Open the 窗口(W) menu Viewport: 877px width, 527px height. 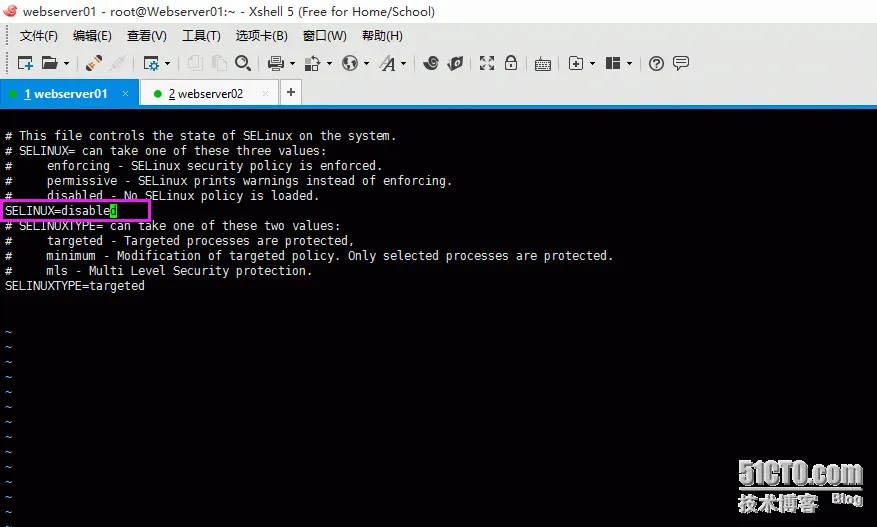click(x=324, y=36)
